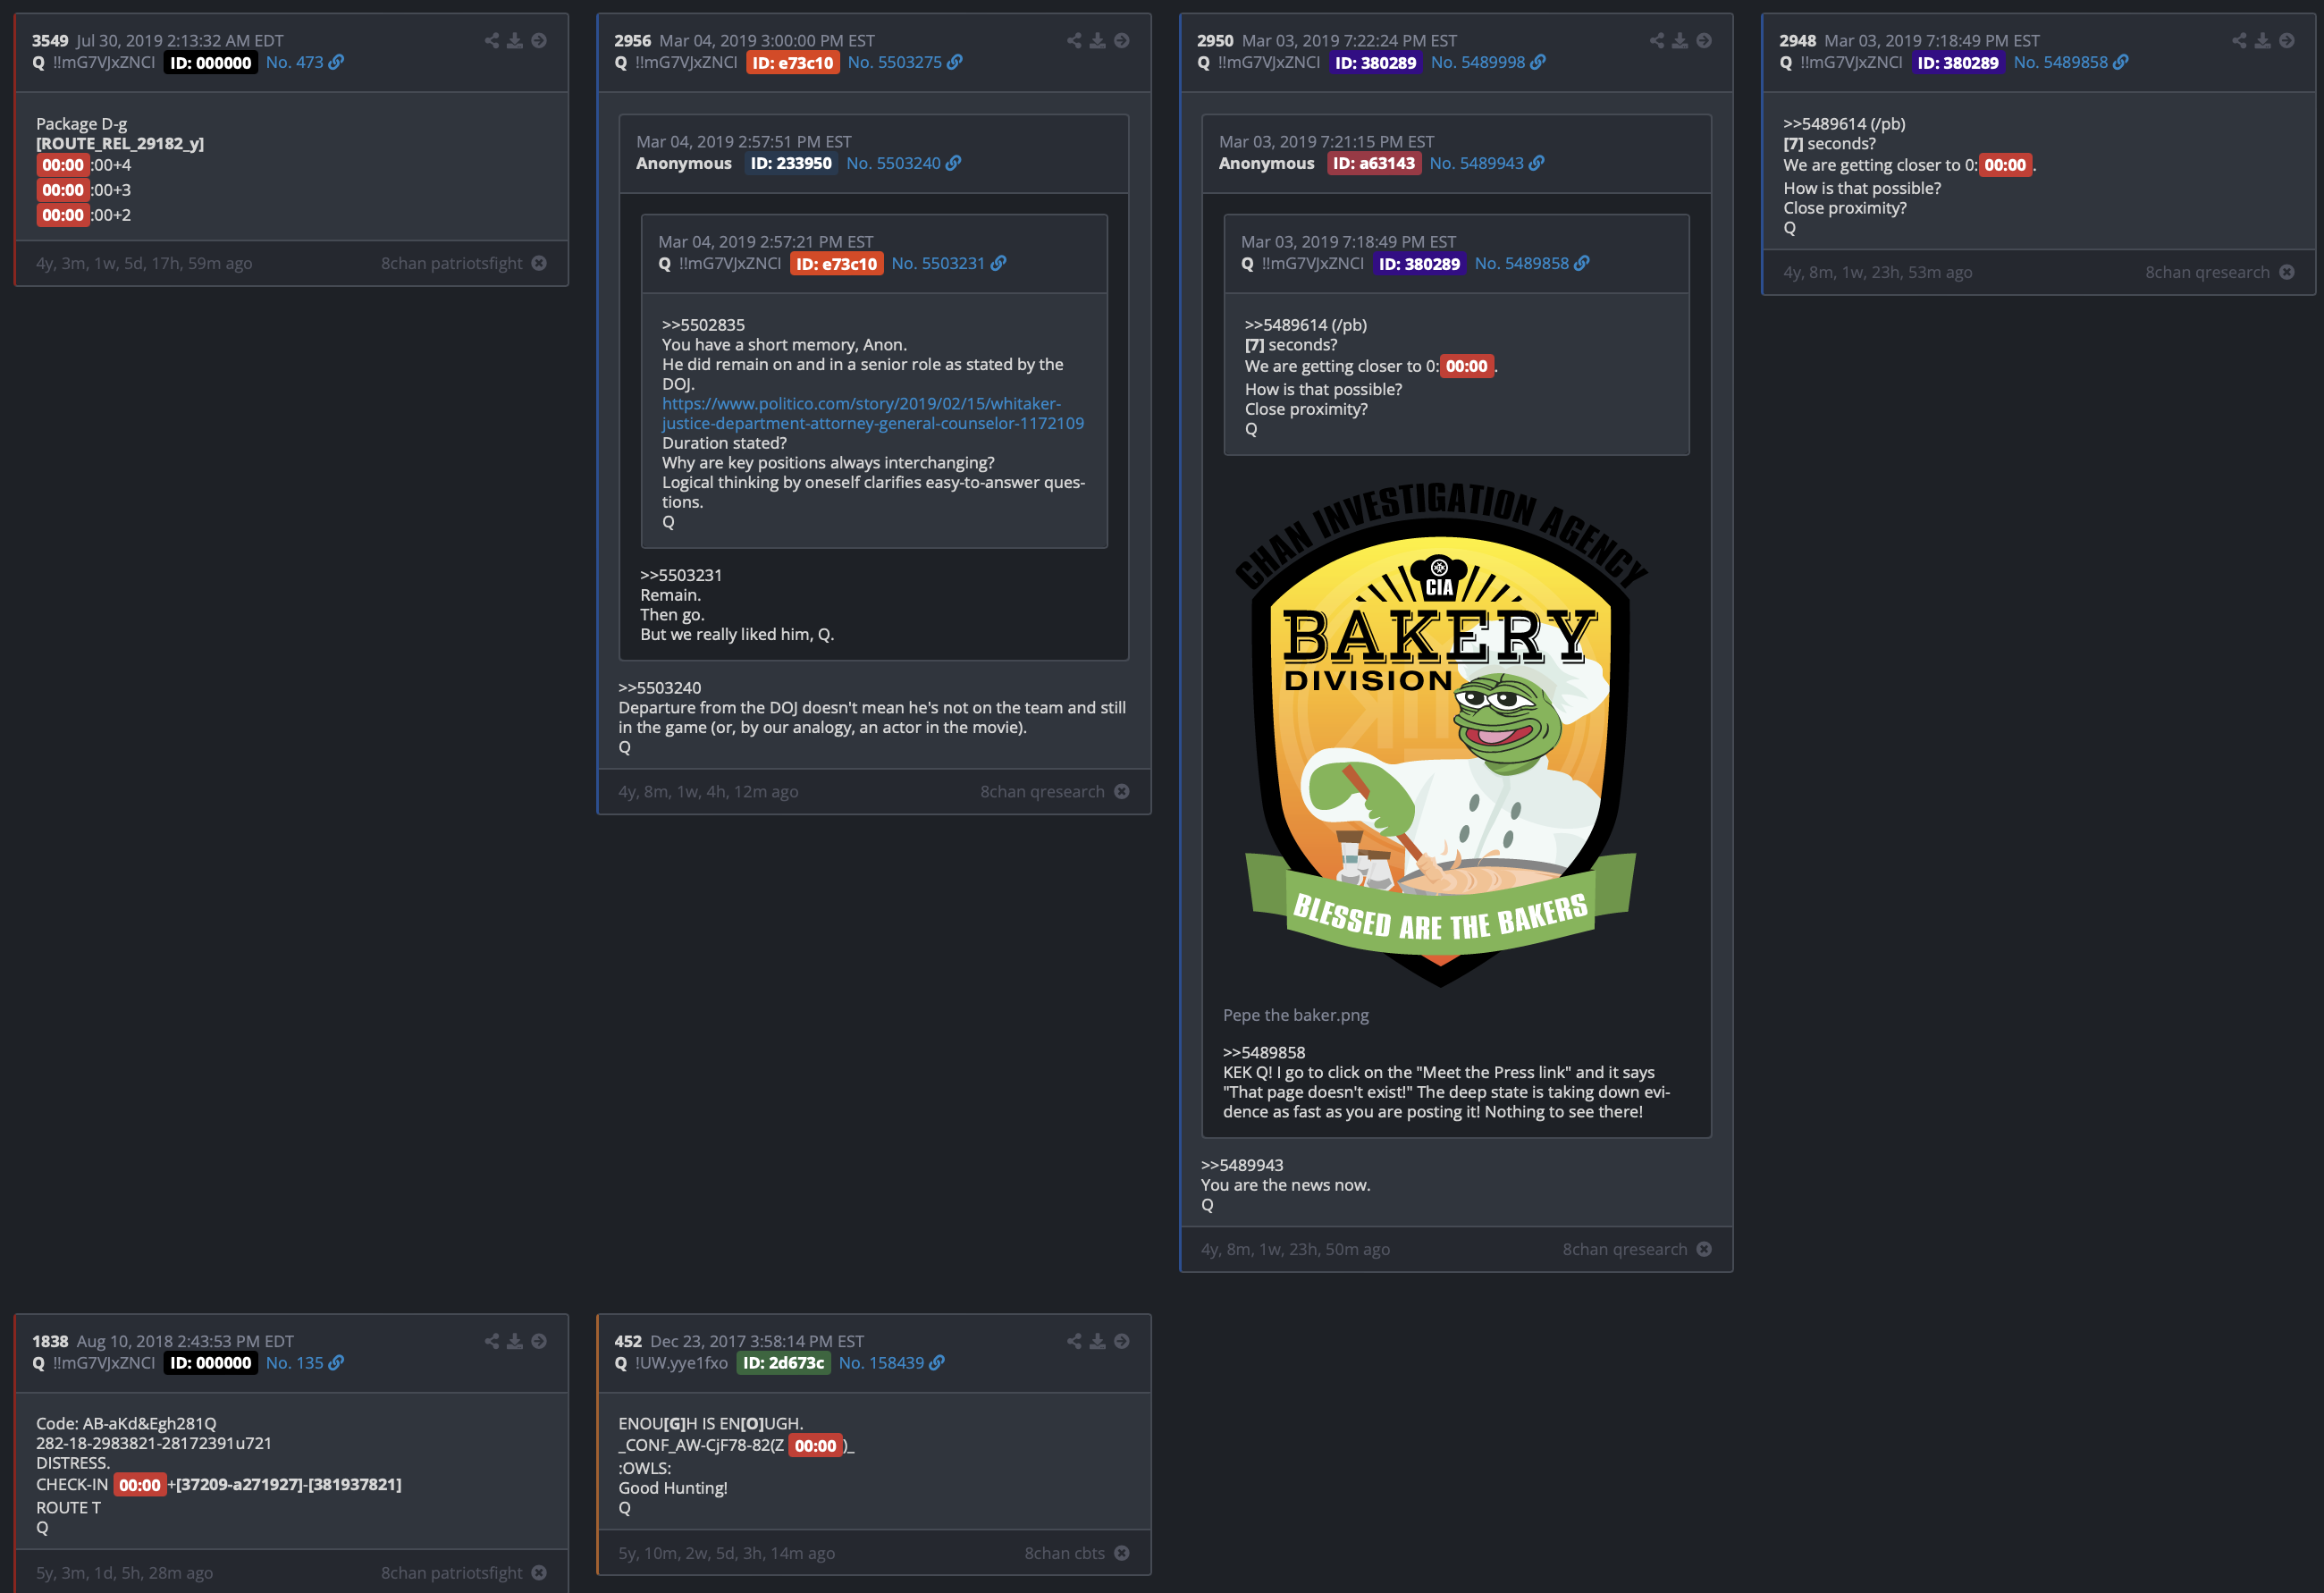Follow the >>5503240 reply reference
Screen dimensions: 2324x1593
point(660,688)
